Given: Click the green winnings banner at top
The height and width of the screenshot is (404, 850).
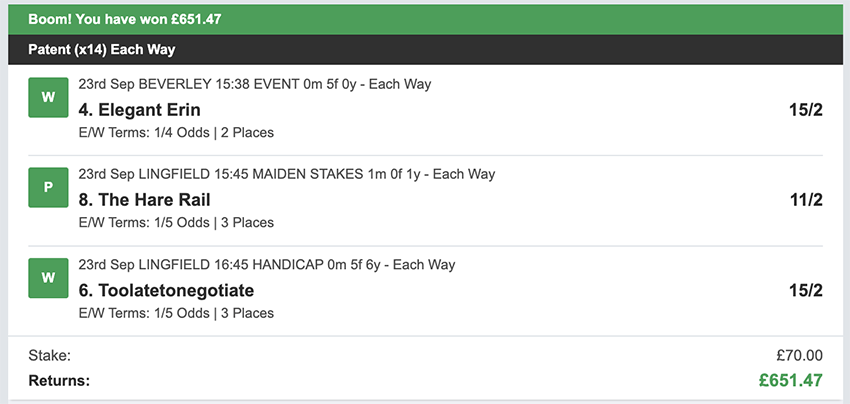Looking at the screenshot, I should coord(425,19).
